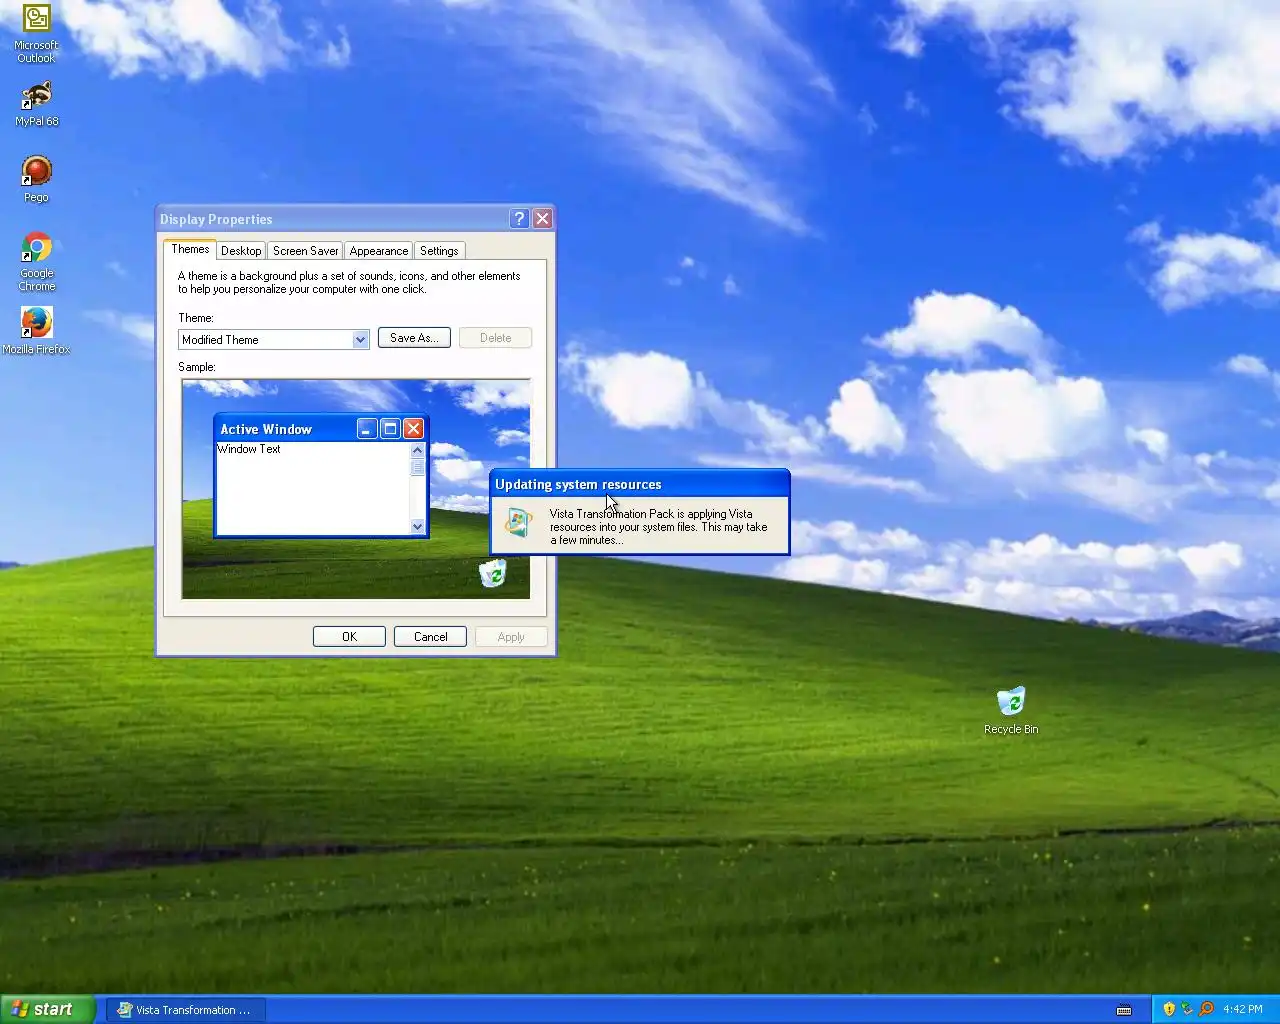
Task: Select the Recycle Bin on the desktop
Action: click(x=1011, y=710)
